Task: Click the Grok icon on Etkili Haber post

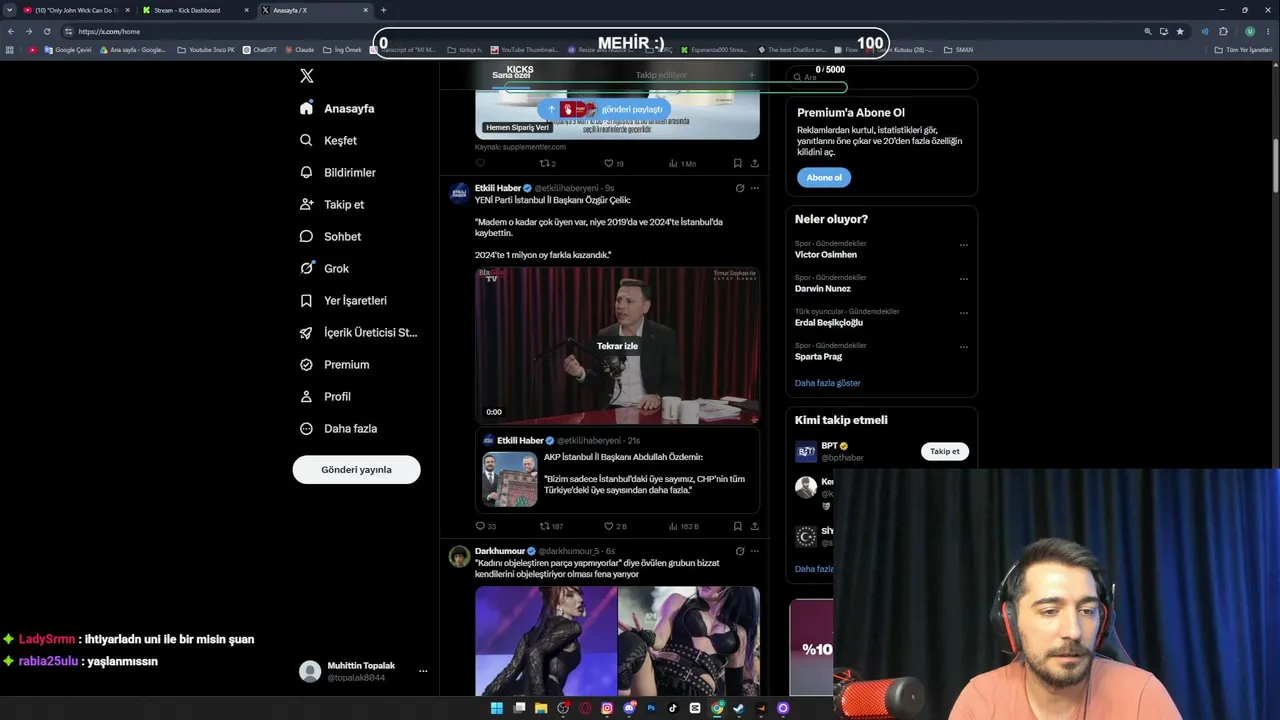Action: [x=740, y=188]
